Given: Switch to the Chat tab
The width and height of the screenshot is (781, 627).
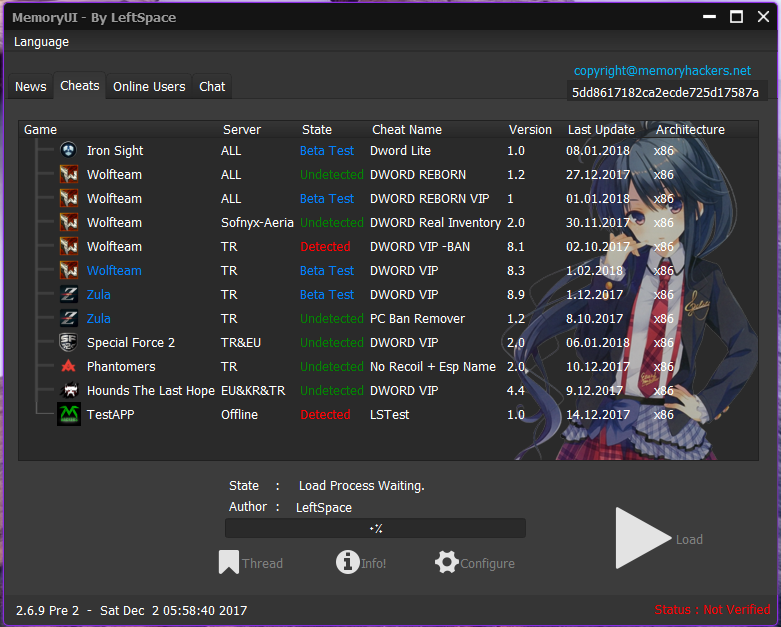Looking at the screenshot, I should click(x=212, y=87).
